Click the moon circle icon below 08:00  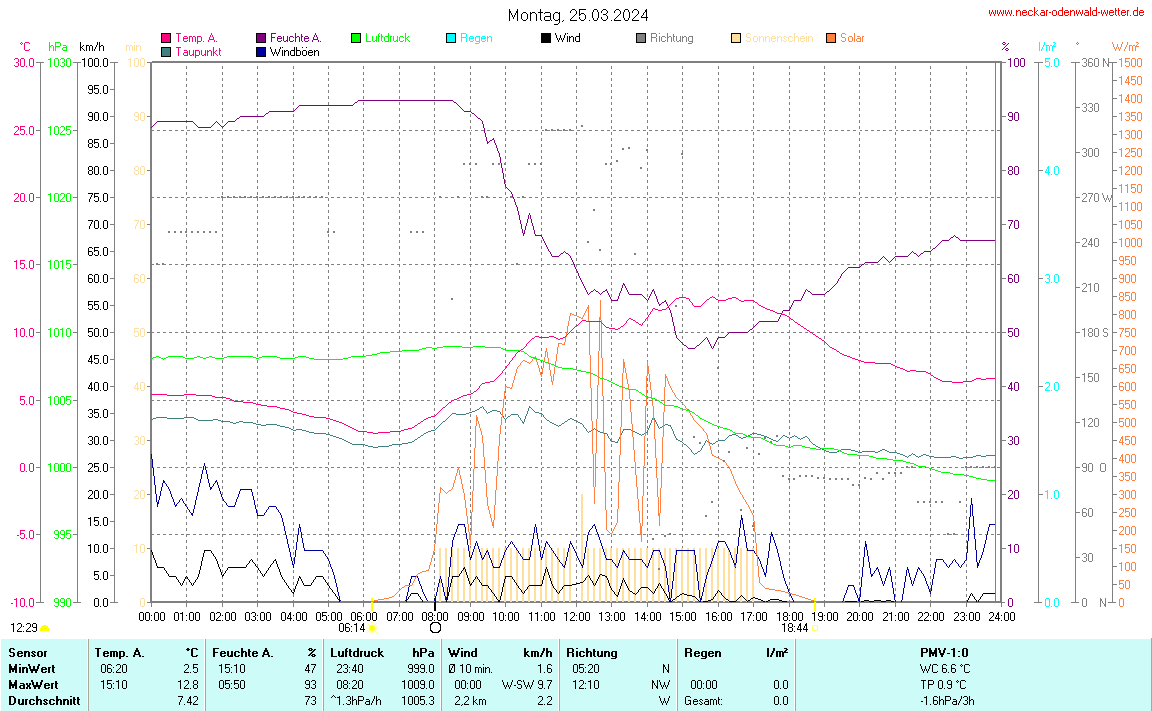435,628
